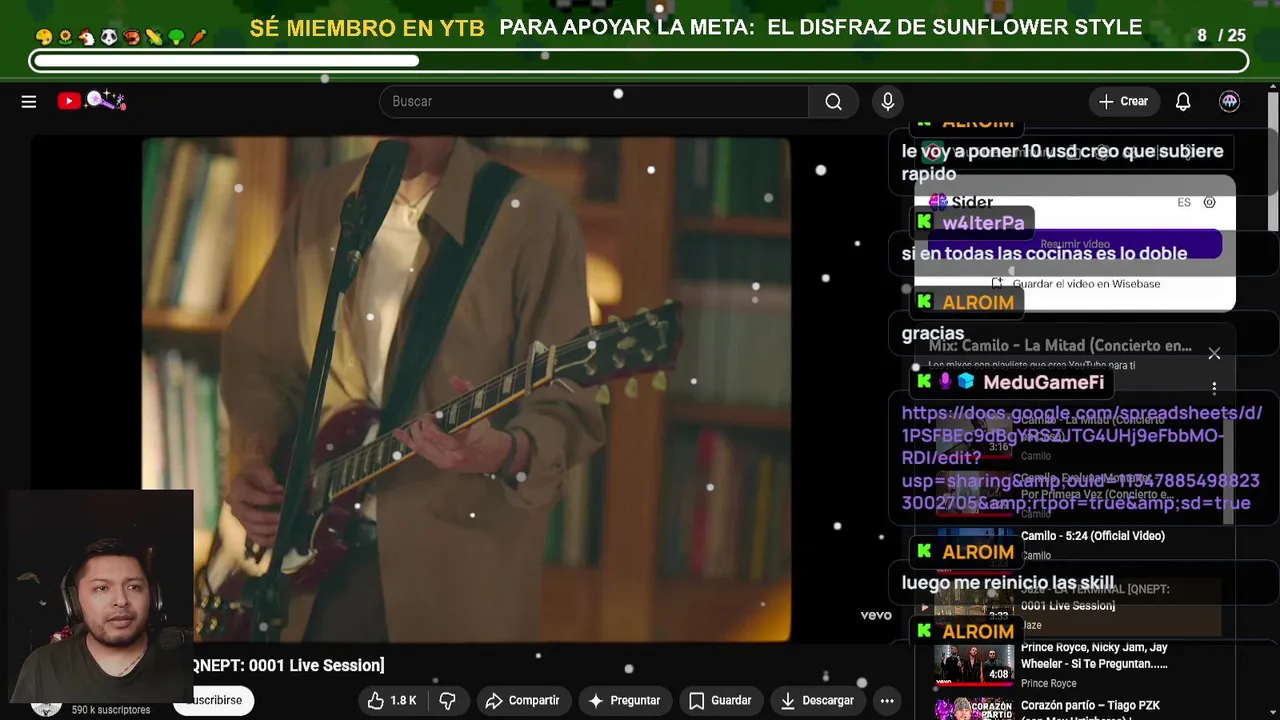Click the membership goal progress bar
The height and width of the screenshot is (720, 1280).
639,61
